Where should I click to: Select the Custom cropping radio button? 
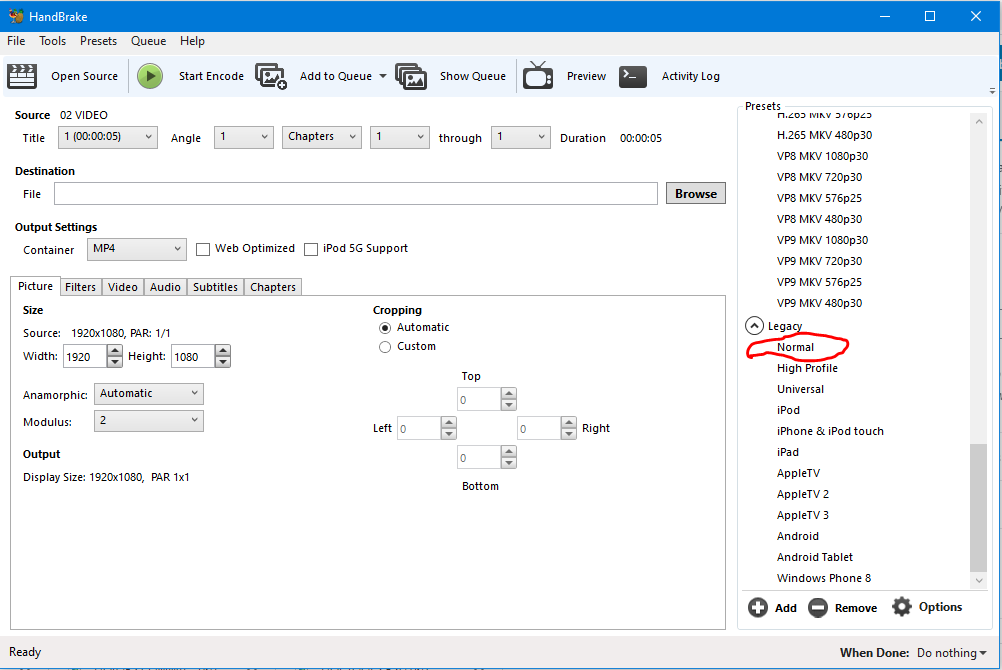pyautogui.click(x=385, y=347)
